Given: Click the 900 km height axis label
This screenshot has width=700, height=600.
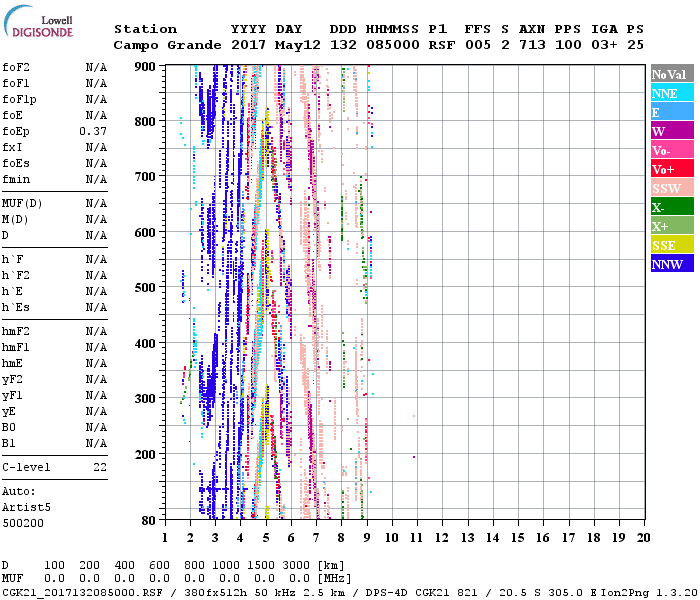Looking at the screenshot, I should (145, 67).
